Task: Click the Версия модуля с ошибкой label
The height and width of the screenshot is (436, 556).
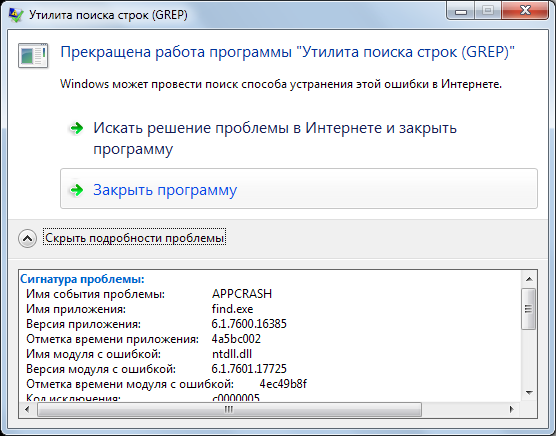Action: 101,369
